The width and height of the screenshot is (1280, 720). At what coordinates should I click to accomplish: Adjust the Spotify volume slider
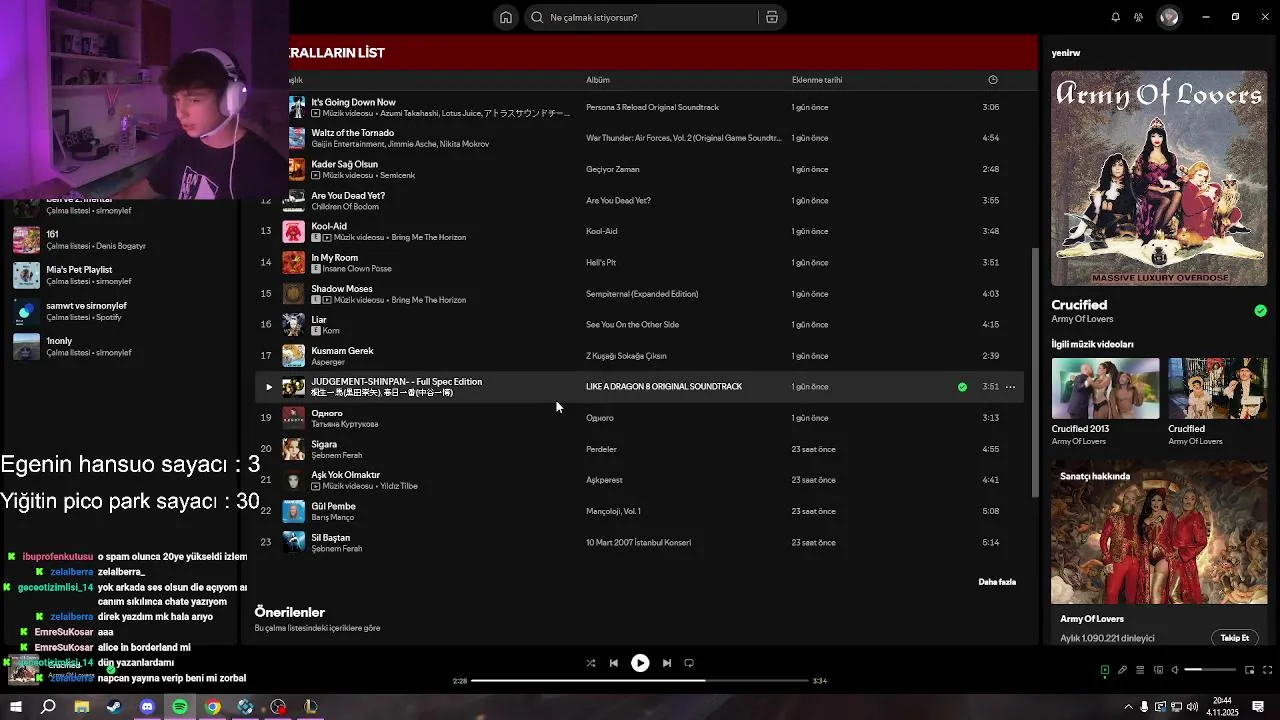click(1210, 670)
